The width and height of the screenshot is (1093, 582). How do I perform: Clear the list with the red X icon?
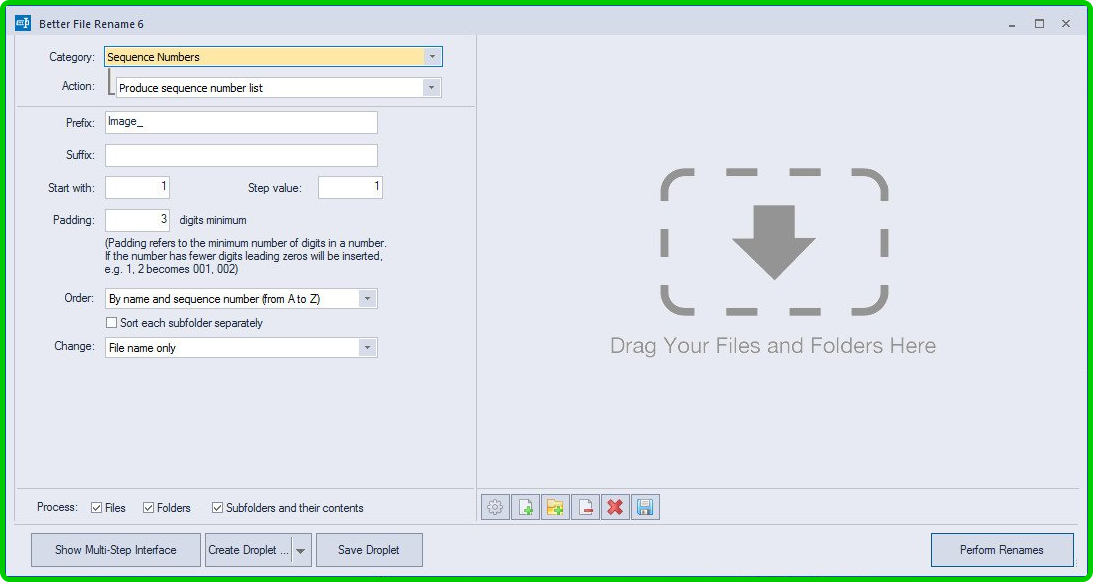pyautogui.click(x=615, y=507)
